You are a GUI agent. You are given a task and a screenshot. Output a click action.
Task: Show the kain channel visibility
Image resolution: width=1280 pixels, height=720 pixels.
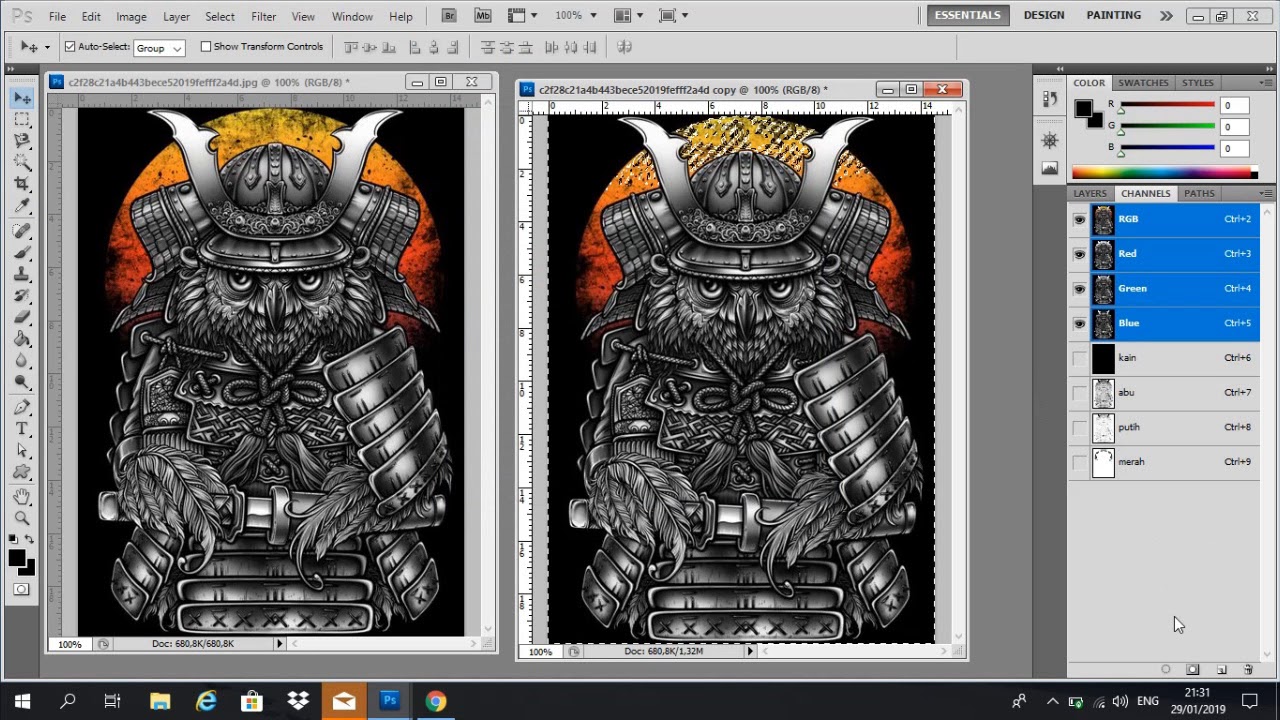point(1079,358)
